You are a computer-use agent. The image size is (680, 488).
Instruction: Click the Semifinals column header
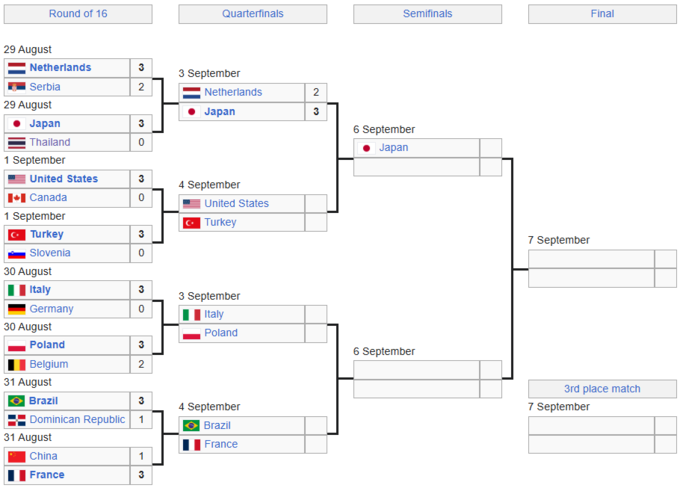point(427,14)
